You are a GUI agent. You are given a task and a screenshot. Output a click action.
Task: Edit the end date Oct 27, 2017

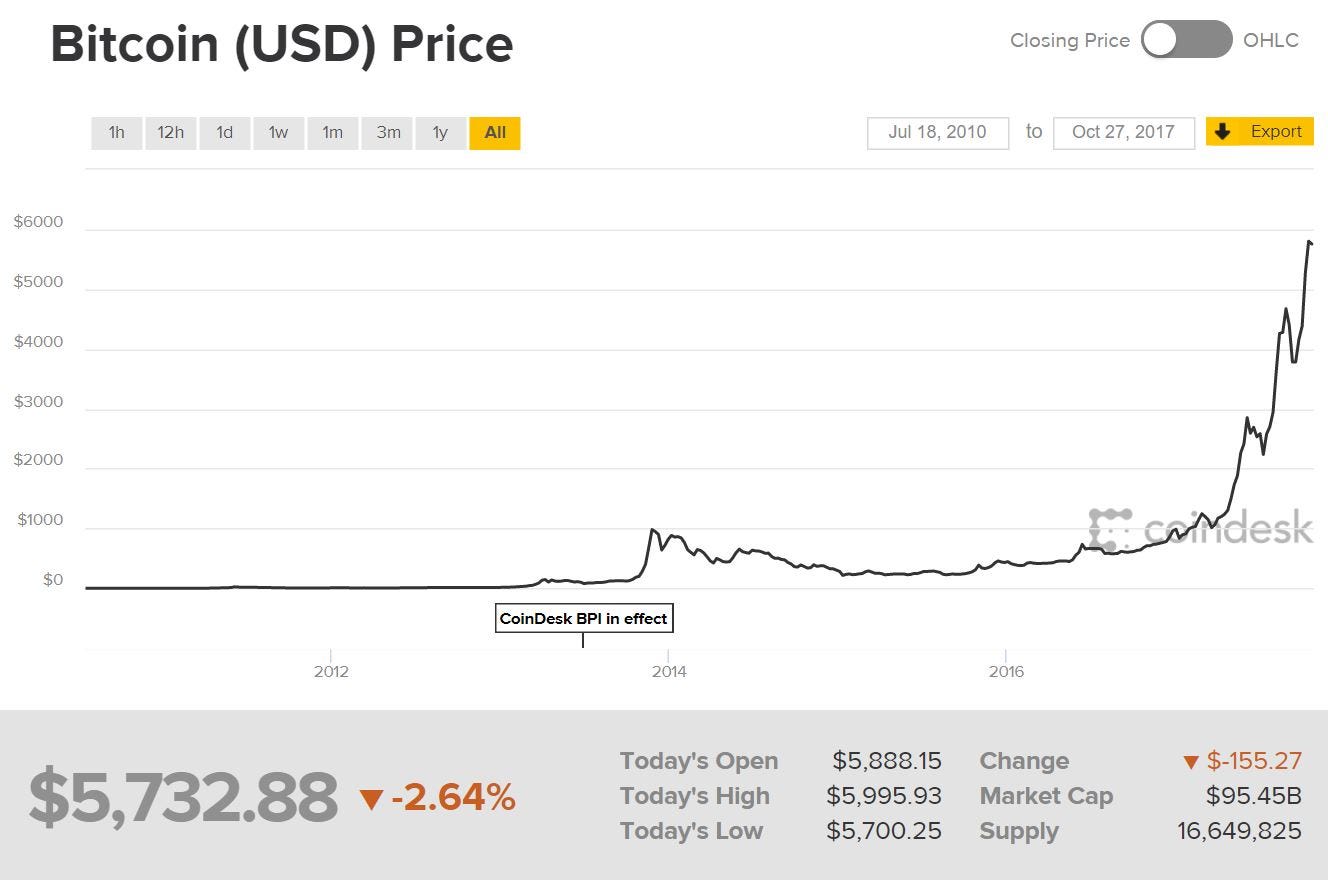click(1123, 132)
